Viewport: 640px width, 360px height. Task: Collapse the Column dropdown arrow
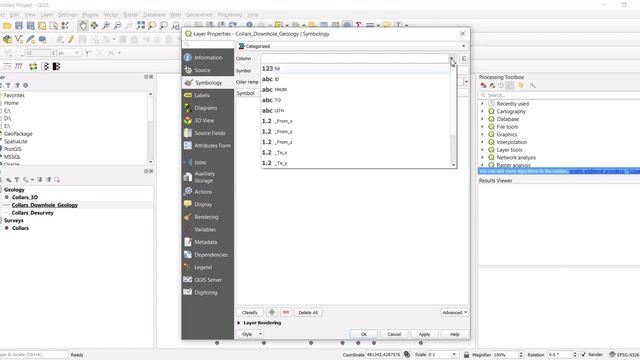tap(452, 59)
